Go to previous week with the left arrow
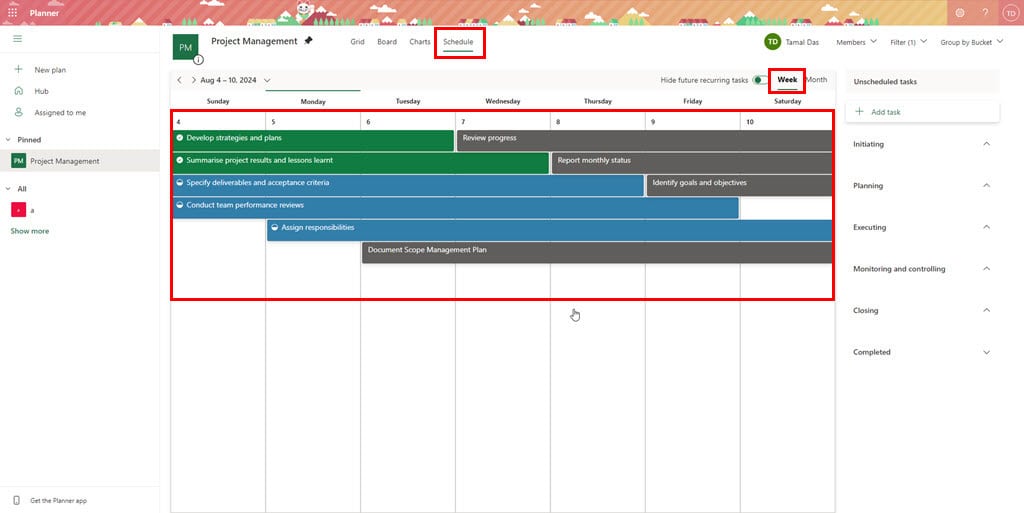This screenshot has width=1024, height=513. click(179, 80)
